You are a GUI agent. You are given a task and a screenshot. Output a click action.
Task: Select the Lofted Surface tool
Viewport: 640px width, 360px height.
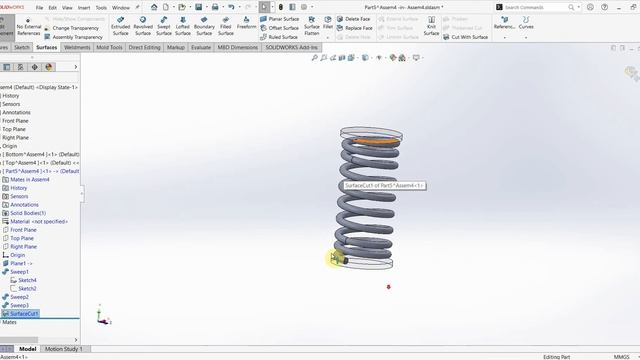coord(183,26)
